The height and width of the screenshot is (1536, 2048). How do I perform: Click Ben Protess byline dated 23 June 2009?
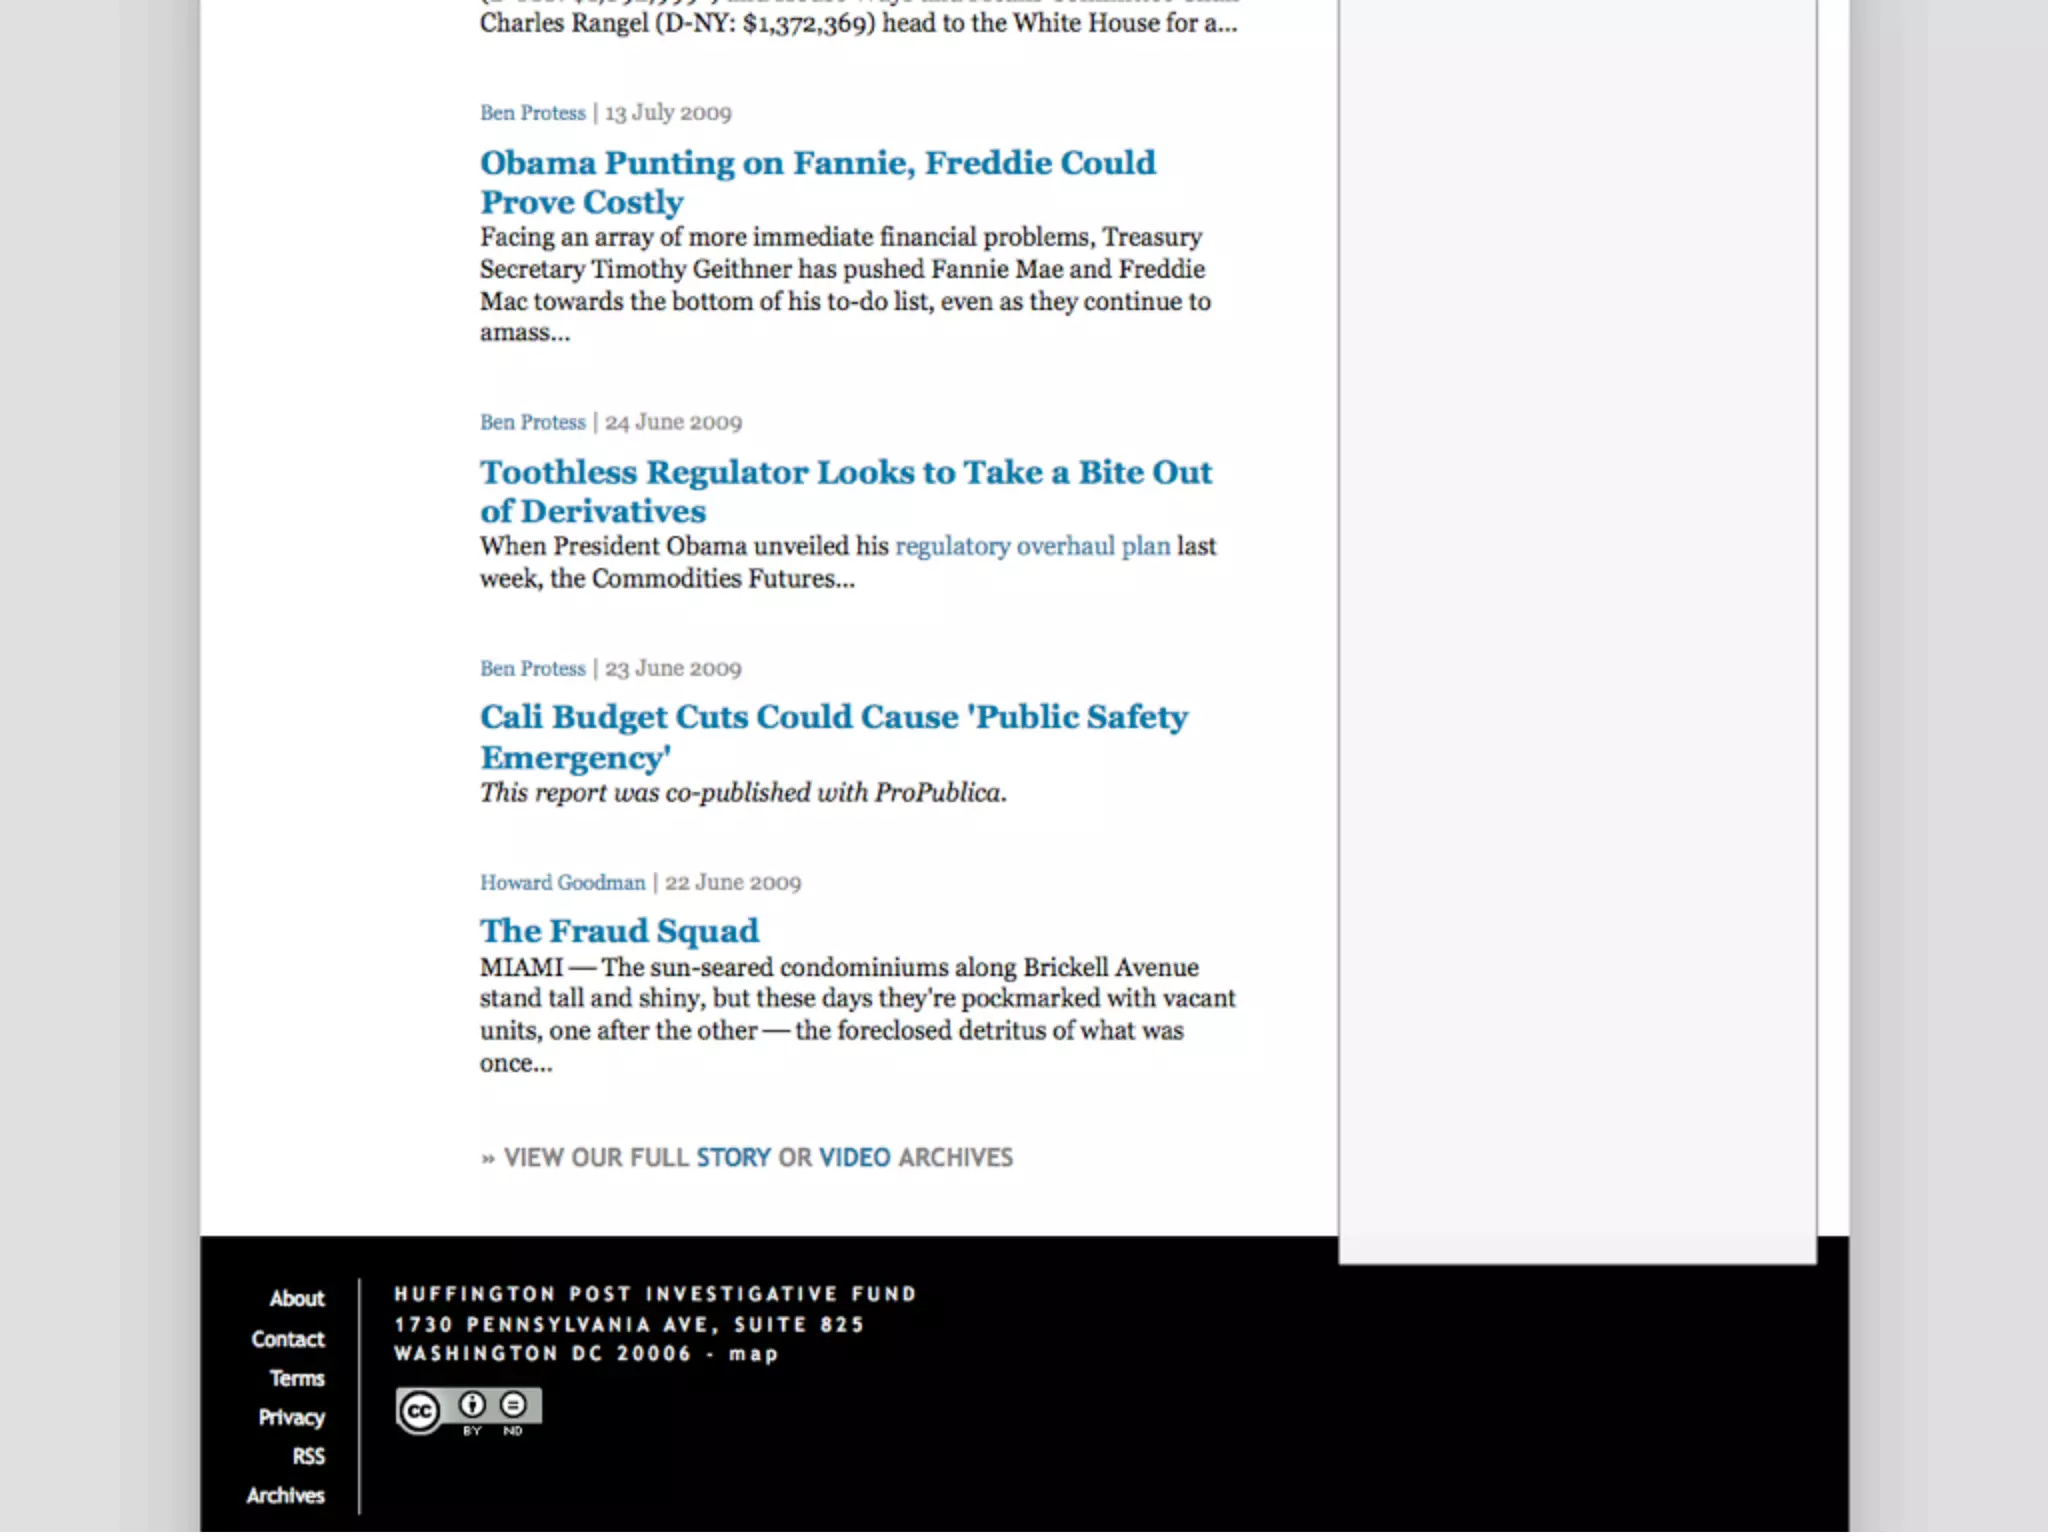tap(532, 668)
